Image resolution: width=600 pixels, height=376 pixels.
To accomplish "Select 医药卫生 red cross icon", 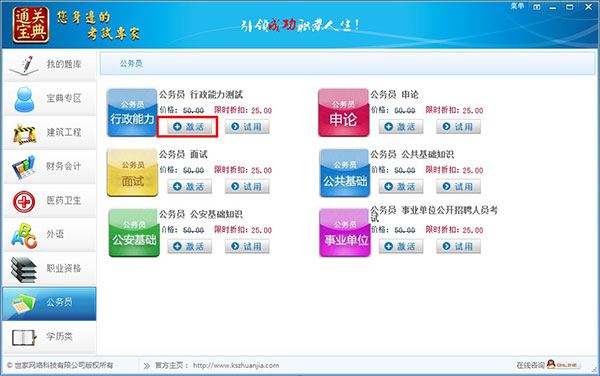I will (x=24, y=202).
